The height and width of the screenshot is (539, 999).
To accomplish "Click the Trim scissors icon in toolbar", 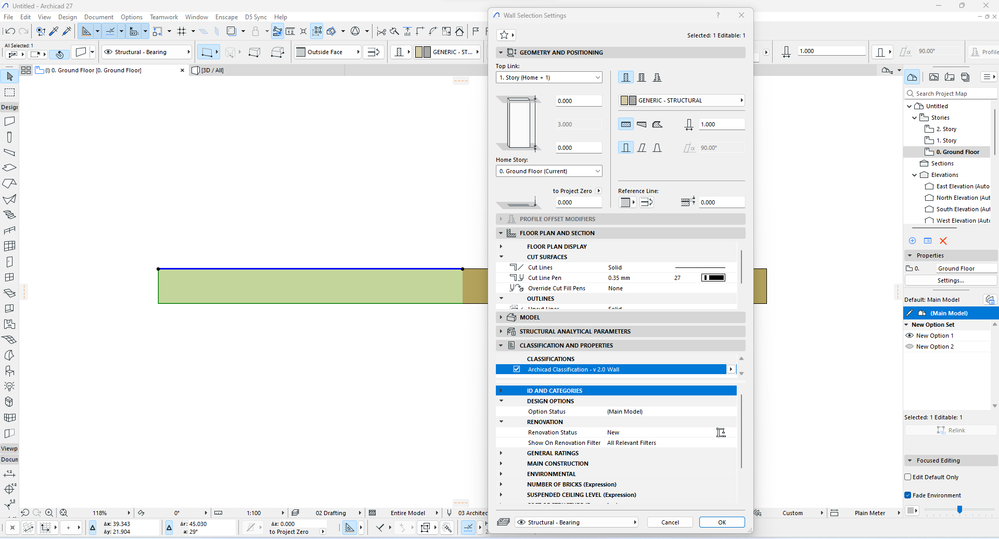I will click(x=381, y=31).
